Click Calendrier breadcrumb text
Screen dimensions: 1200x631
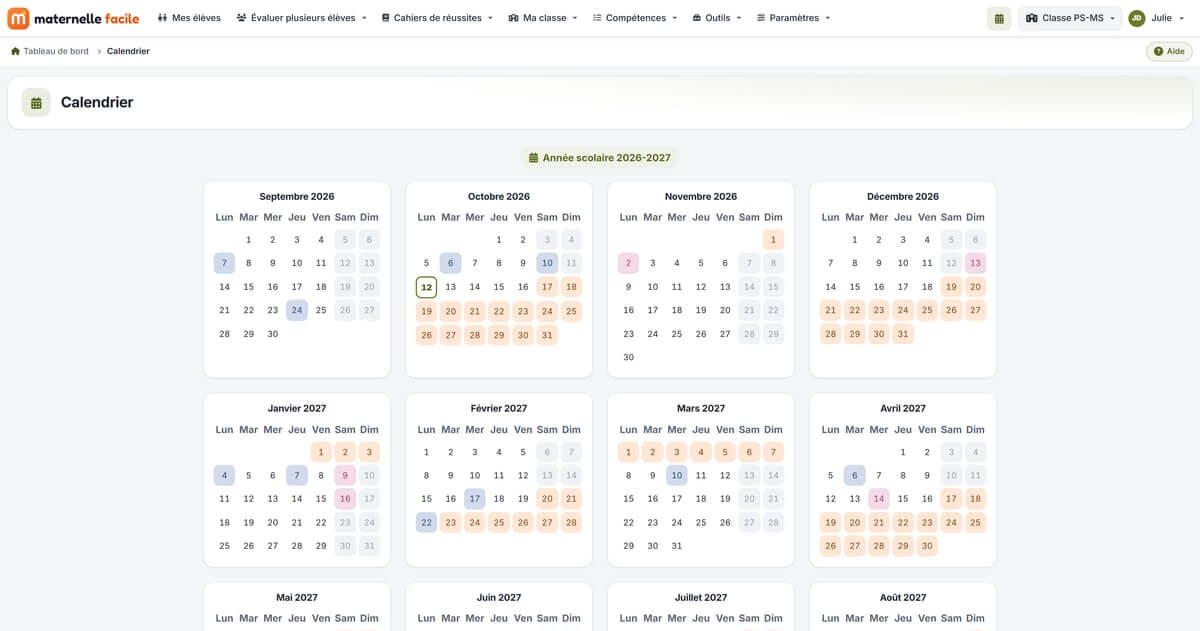tap(128, 51)
